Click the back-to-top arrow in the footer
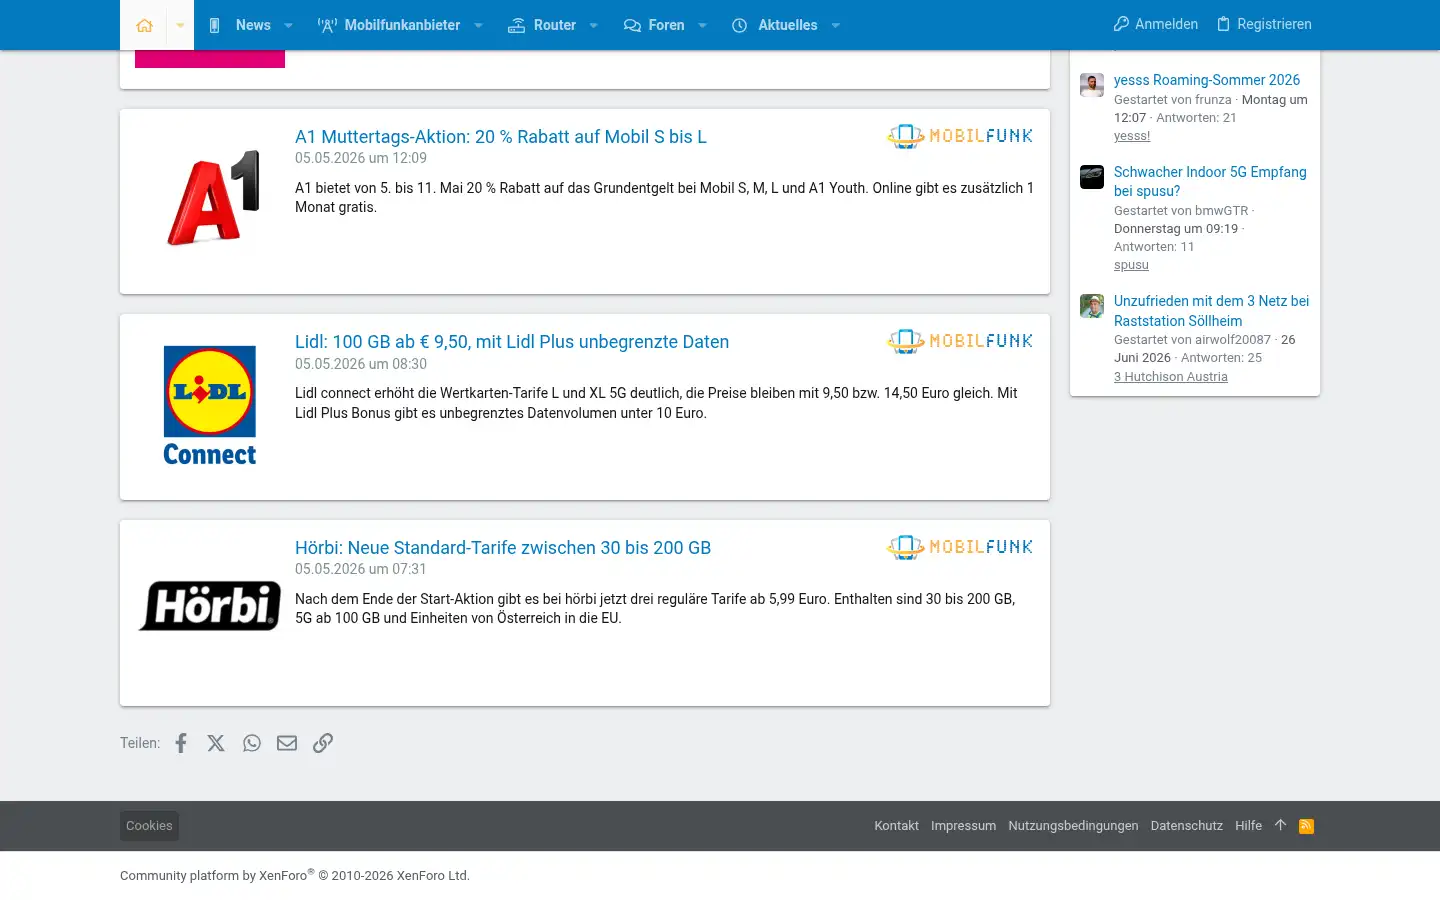This screenshot has width=1440, height=900. coord(1280,825)
